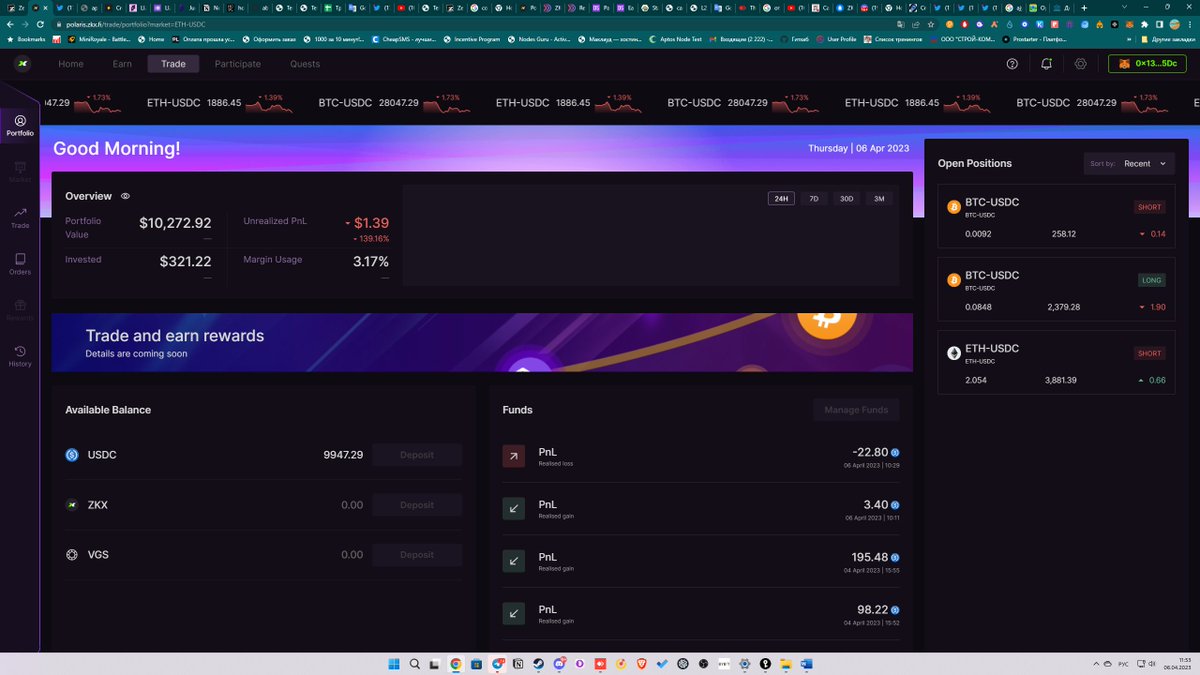Viewport: 1200px width, 675px height.
Task: Click the realised gain arrow icon for 3.40
Action: click(513, 509)
